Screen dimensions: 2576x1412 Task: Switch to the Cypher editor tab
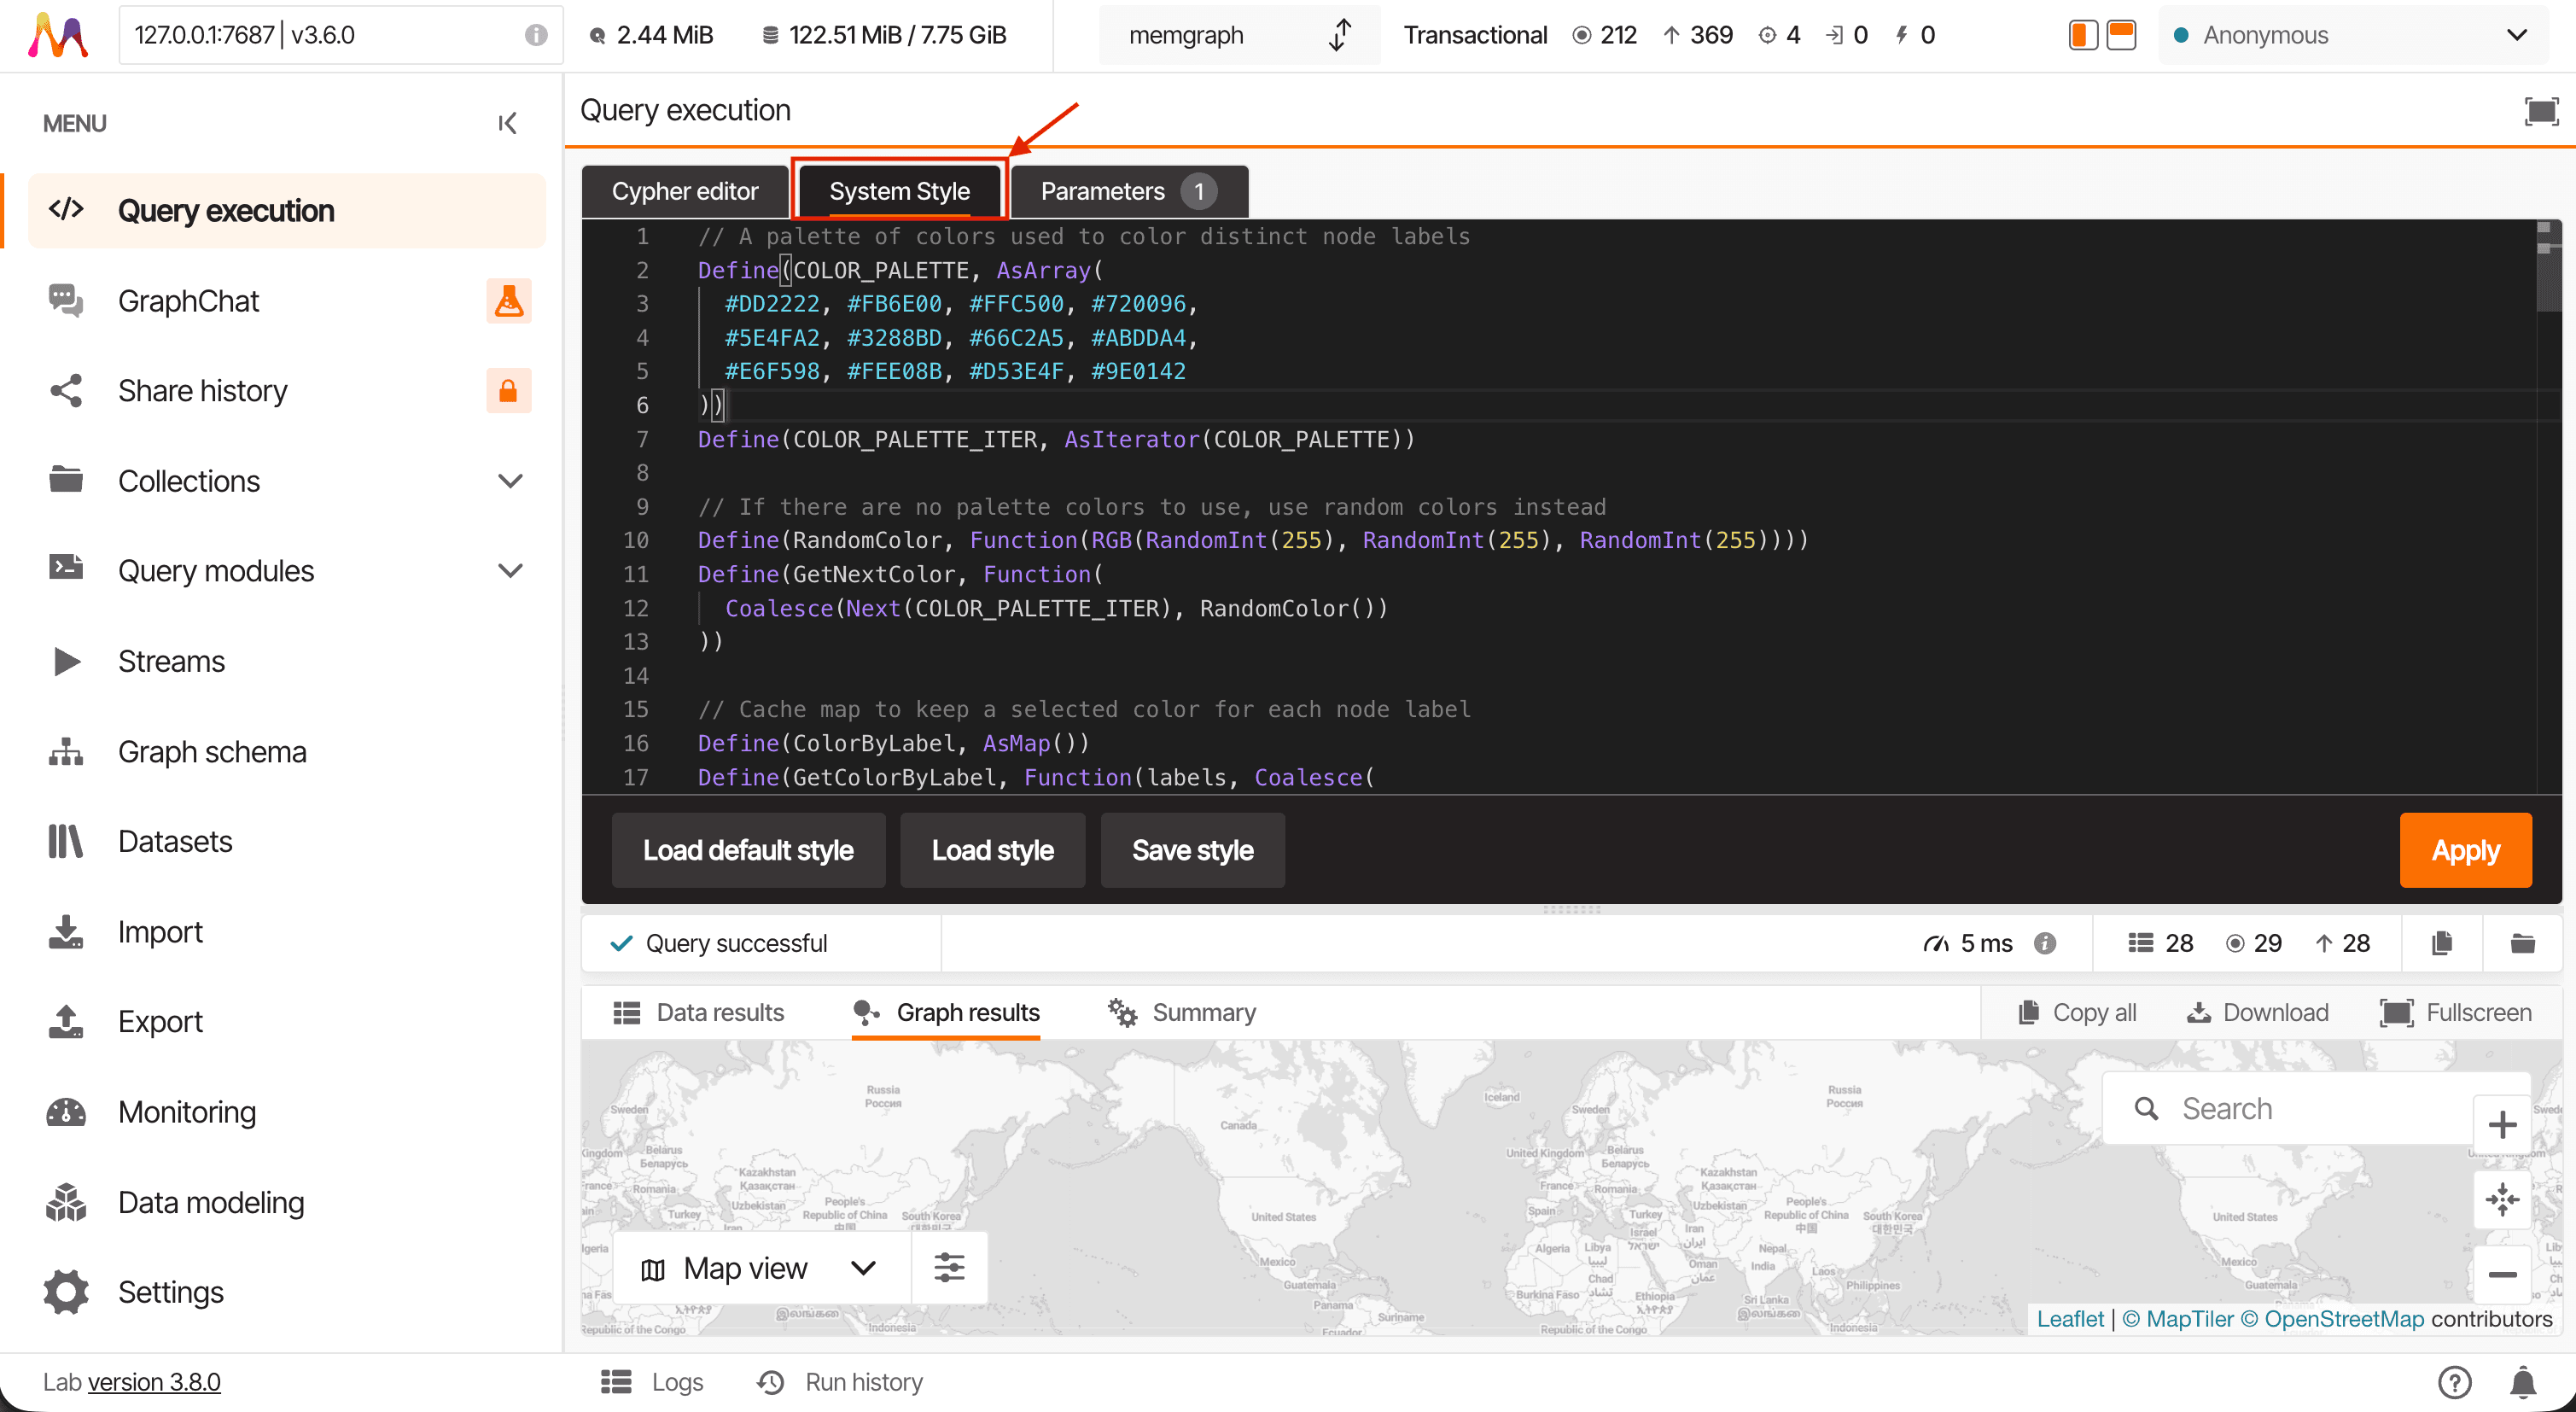(x=684, y=191)
